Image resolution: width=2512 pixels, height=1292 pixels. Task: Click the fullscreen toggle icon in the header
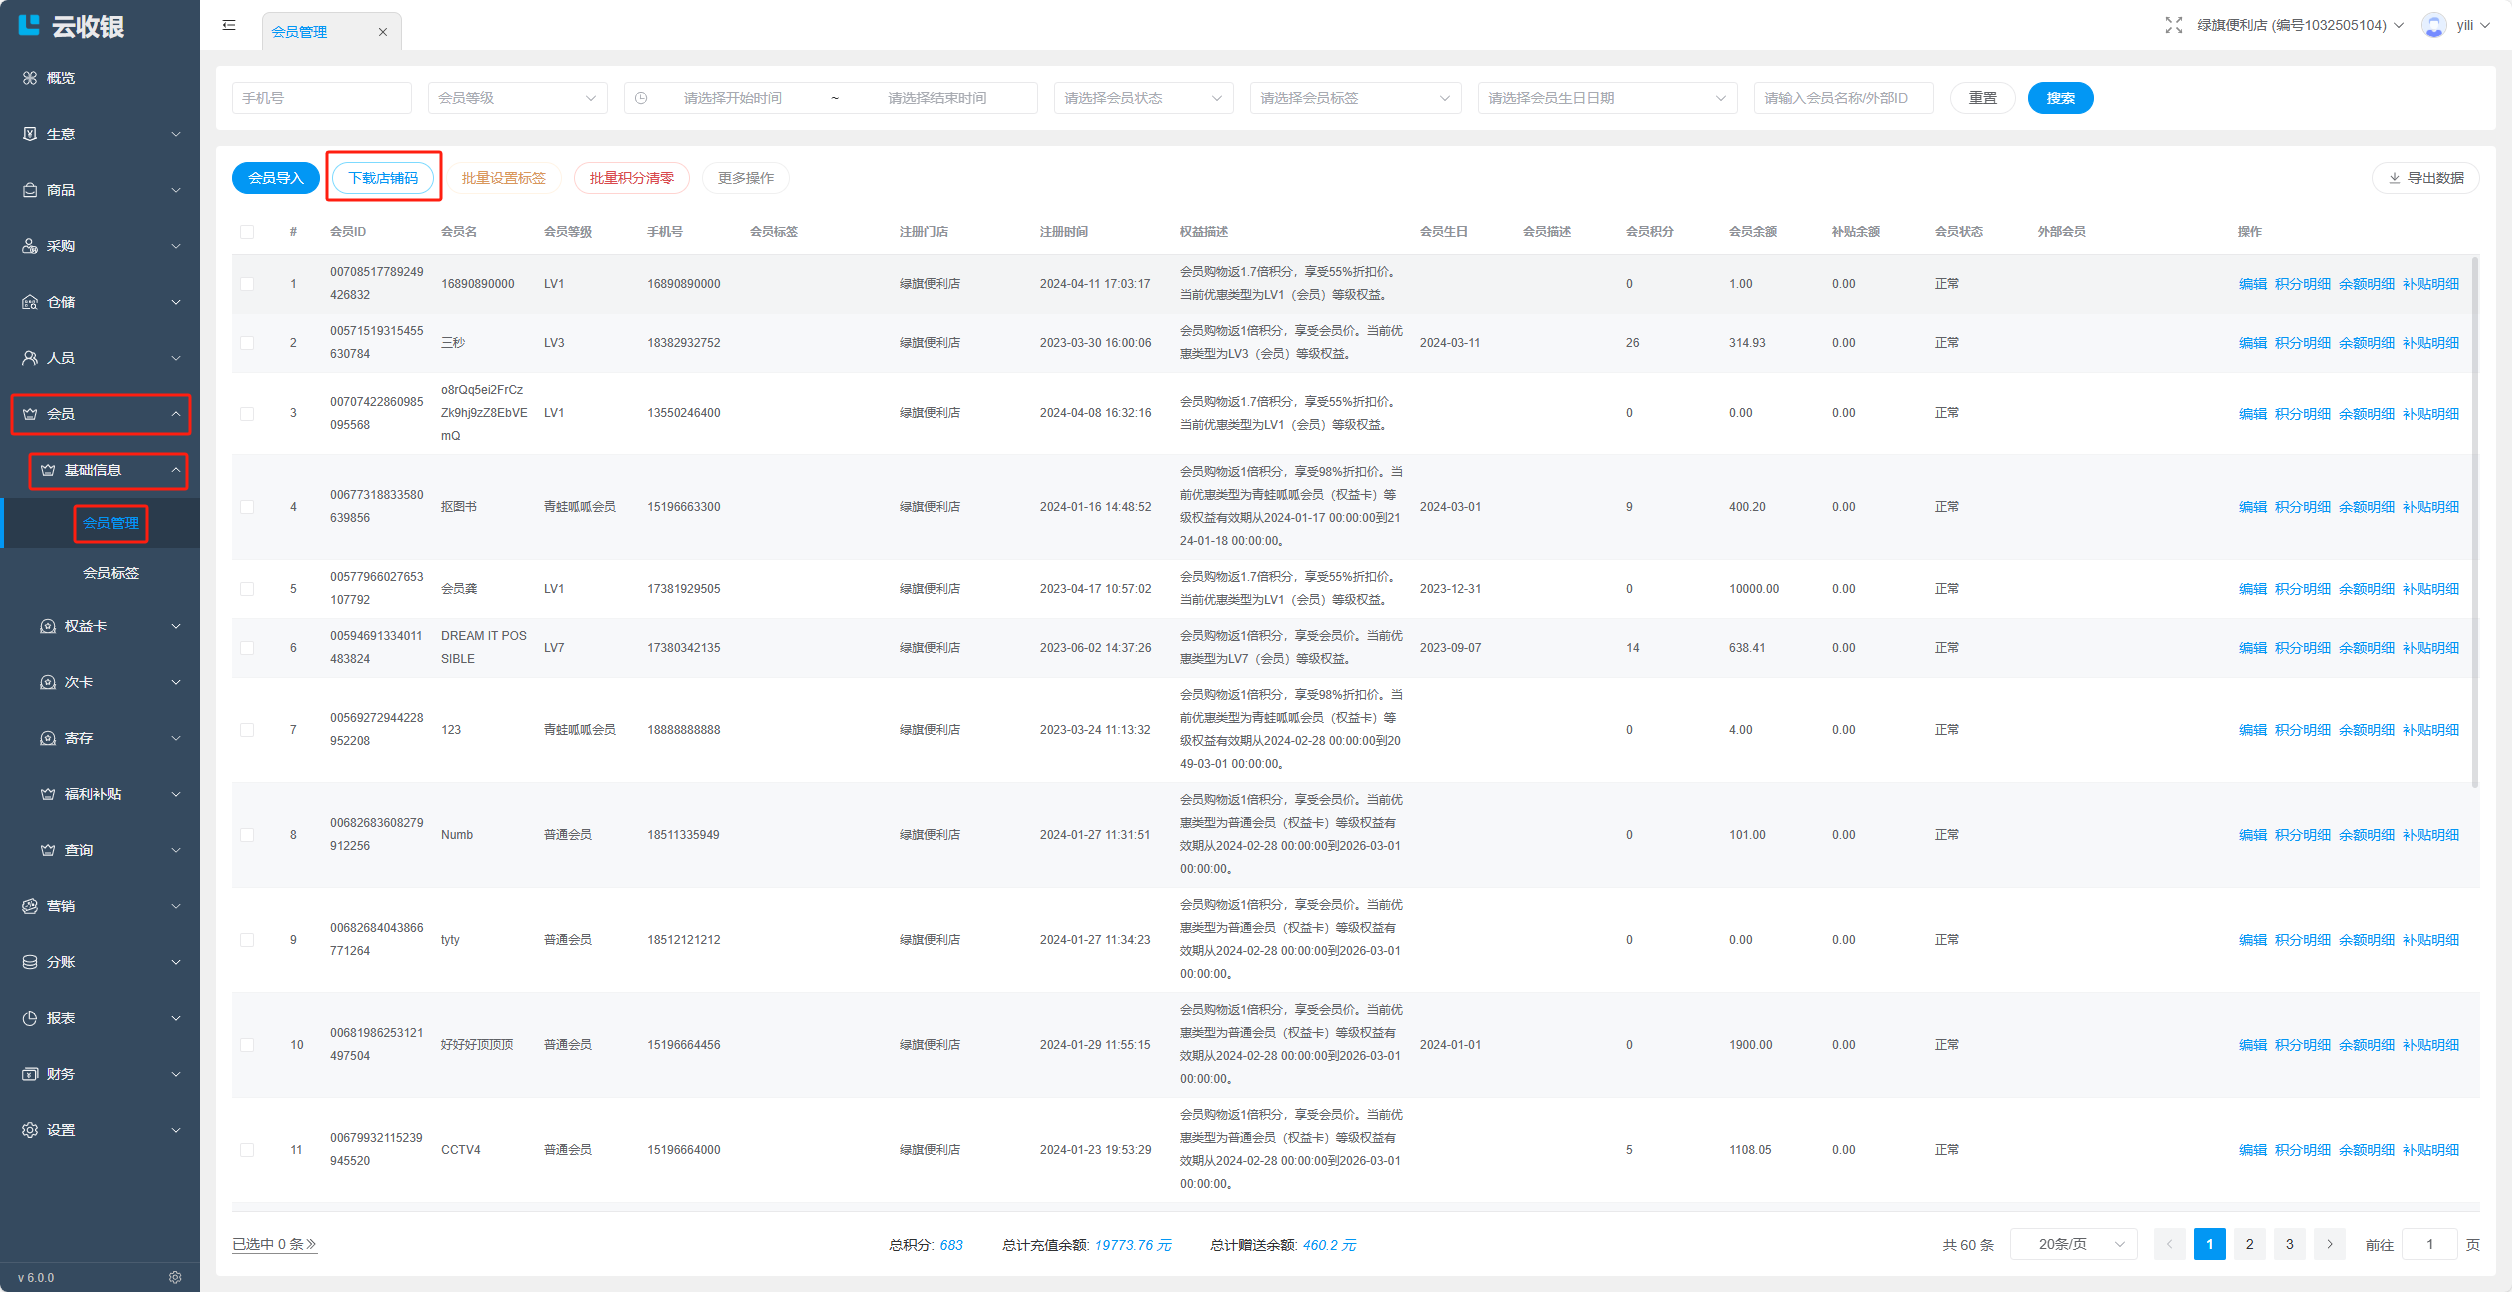[x=2173, y=26]
